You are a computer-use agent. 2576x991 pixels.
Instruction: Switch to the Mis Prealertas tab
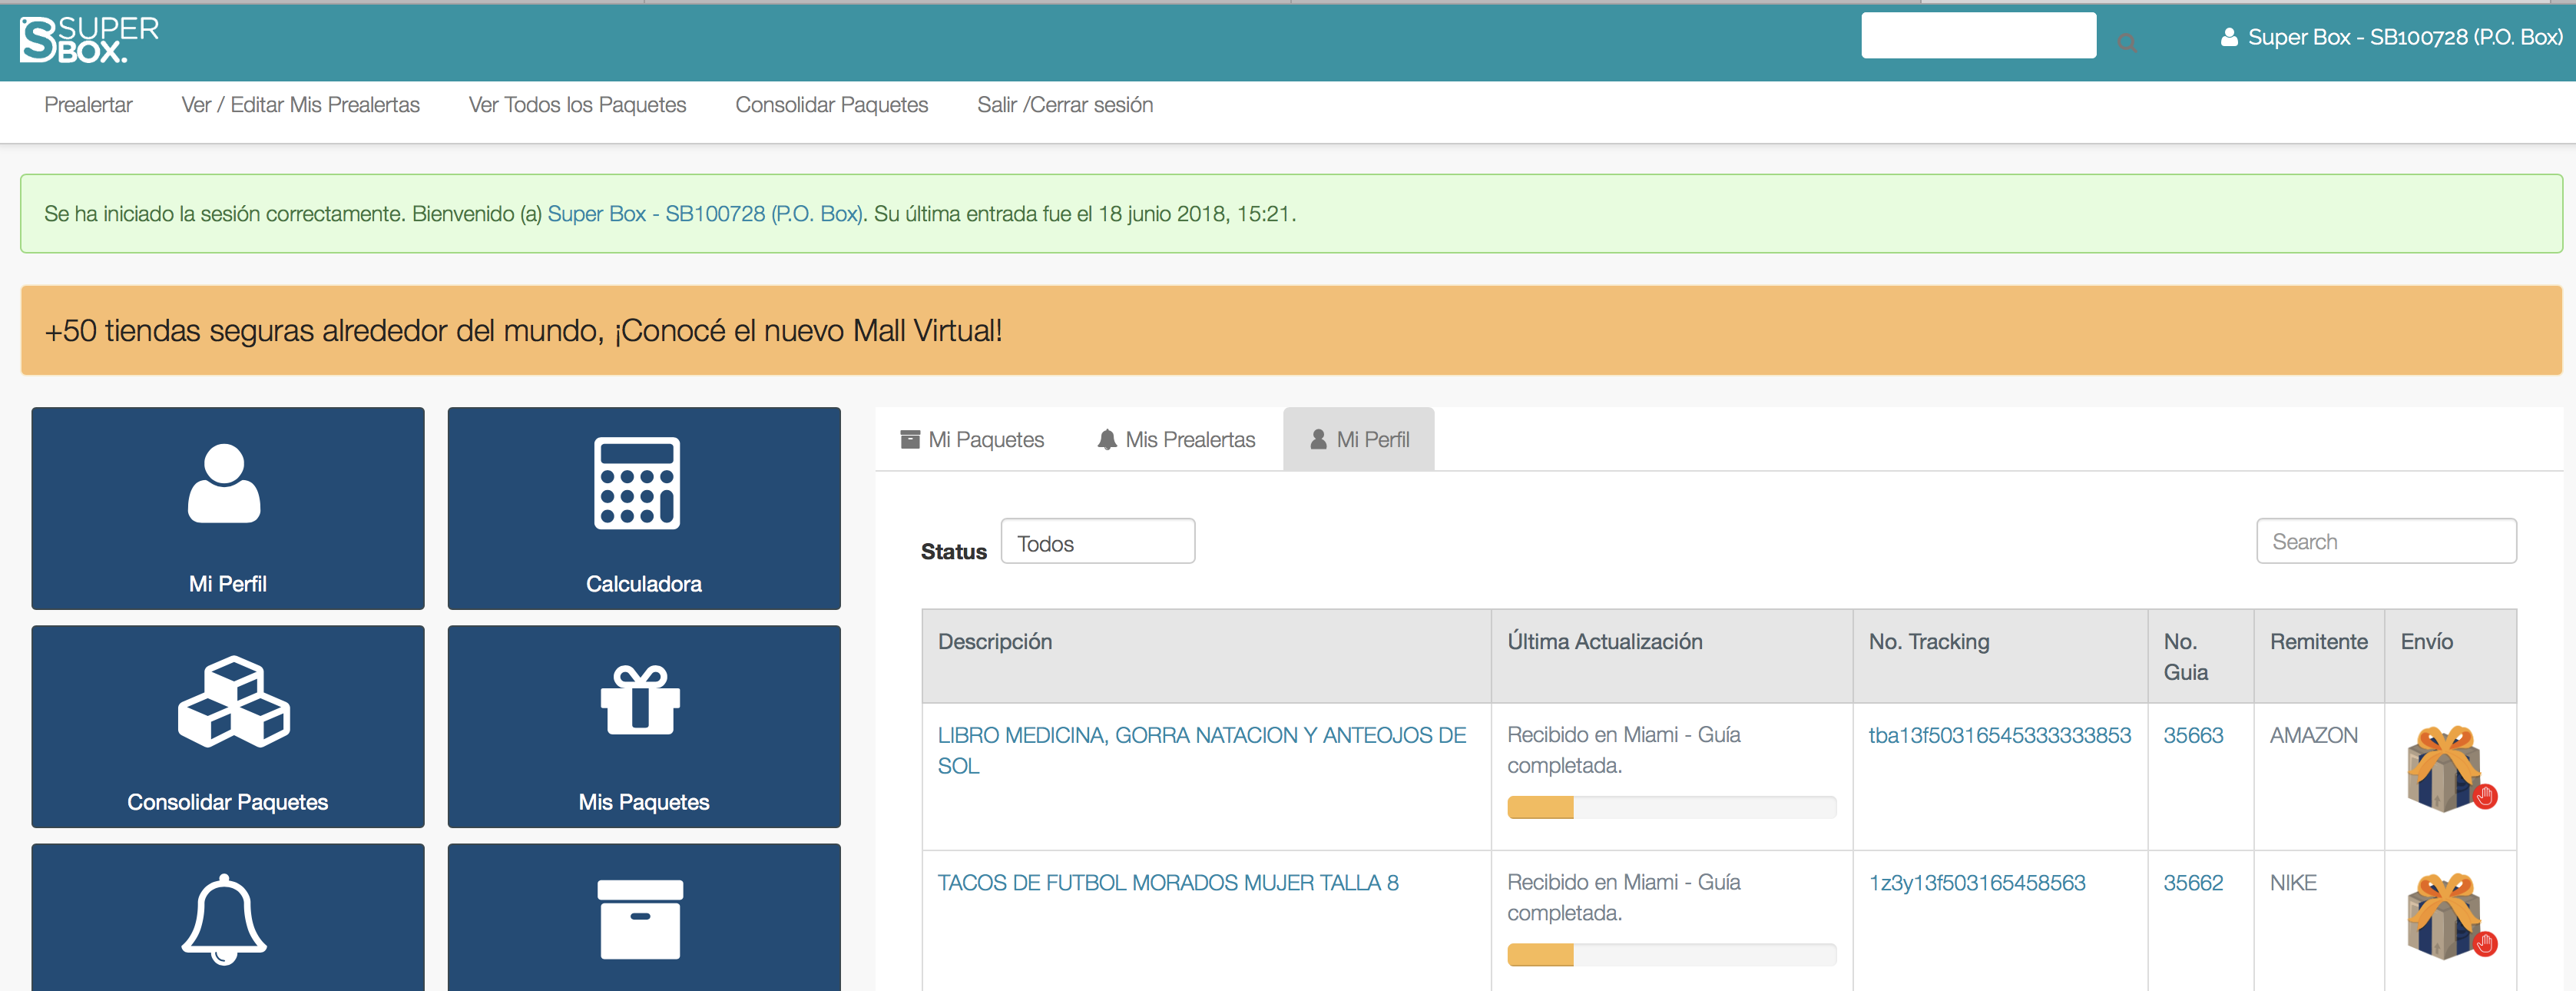coord(1176,439)
